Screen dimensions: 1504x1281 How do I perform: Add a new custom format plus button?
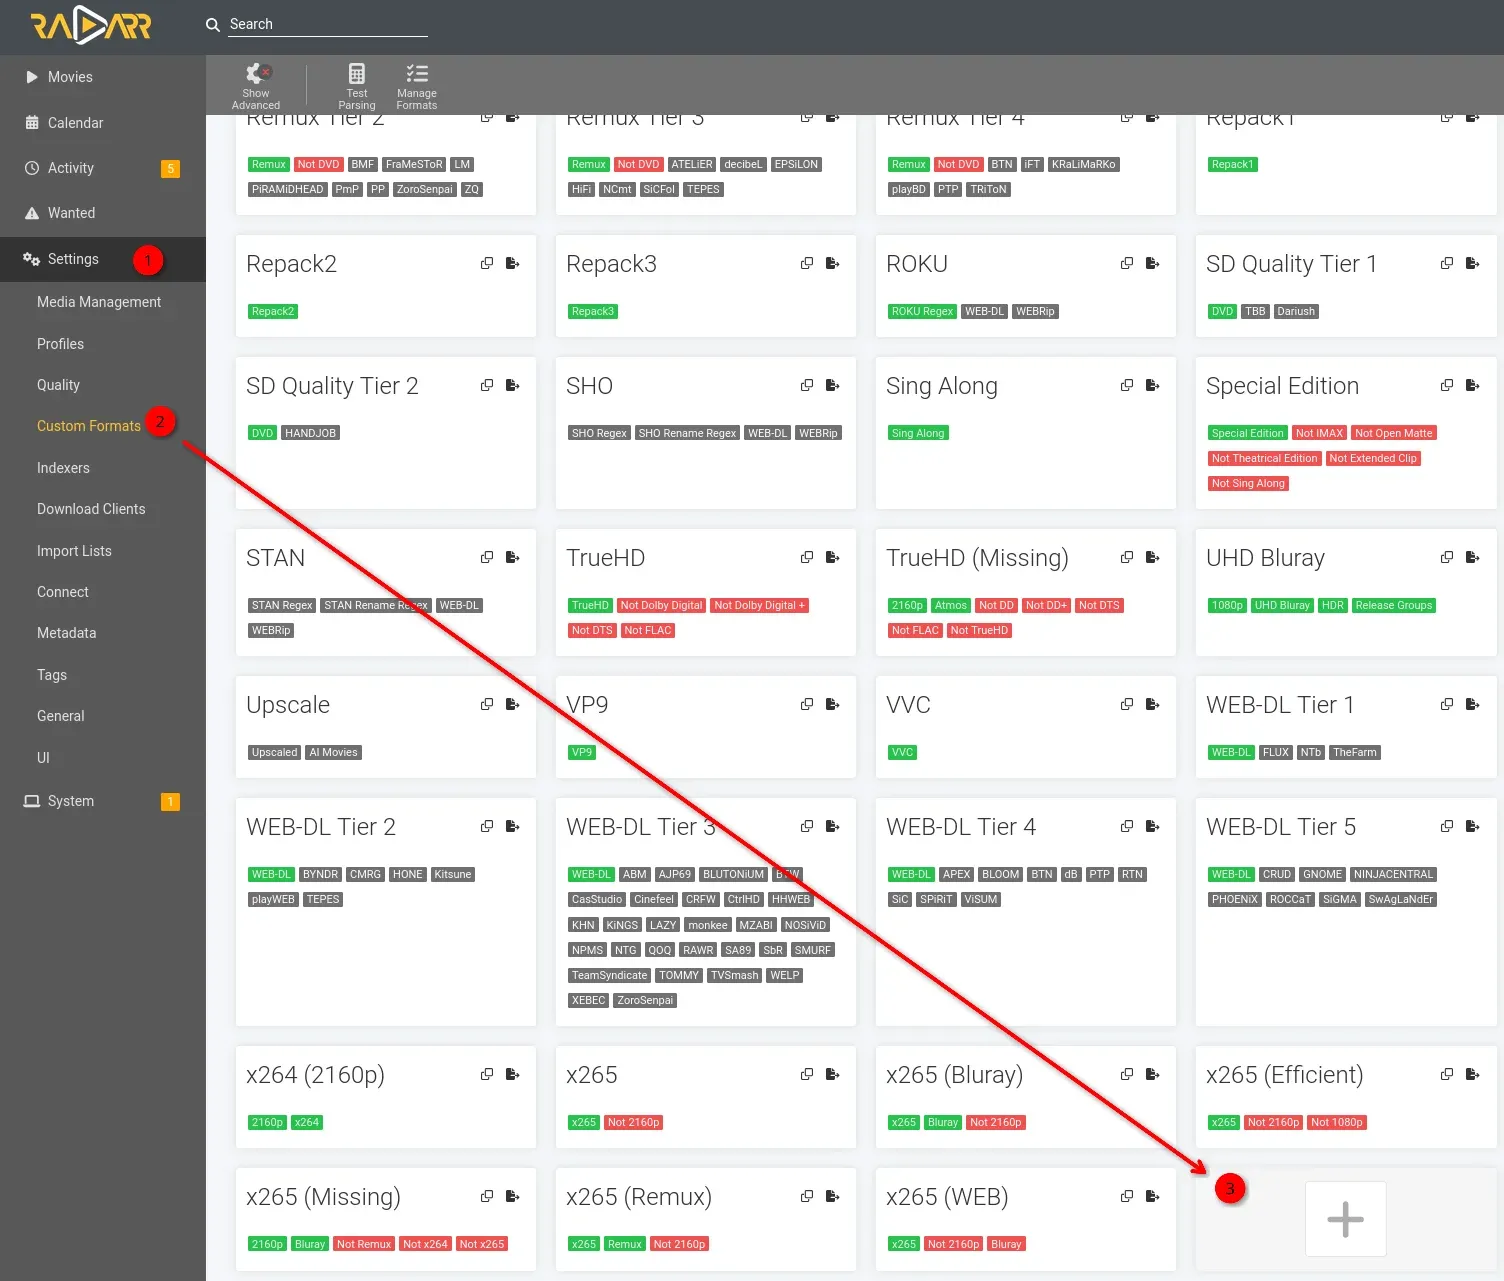pyautogui.click(x=1345, y=1219)
